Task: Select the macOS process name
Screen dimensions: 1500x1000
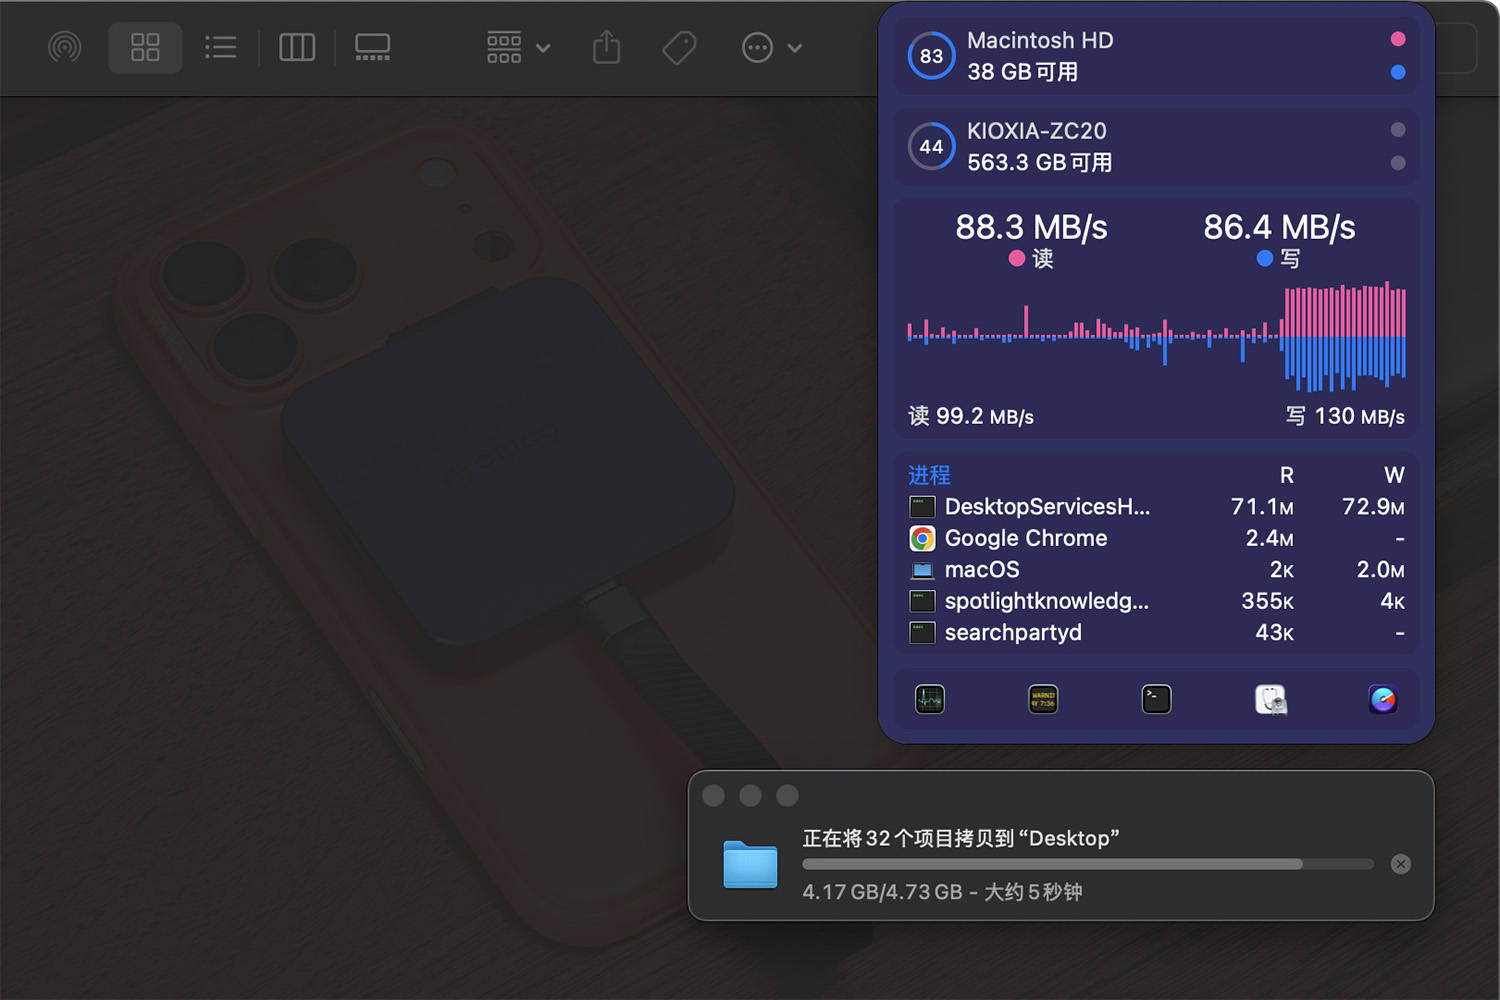Action: [x=982, y=570]
